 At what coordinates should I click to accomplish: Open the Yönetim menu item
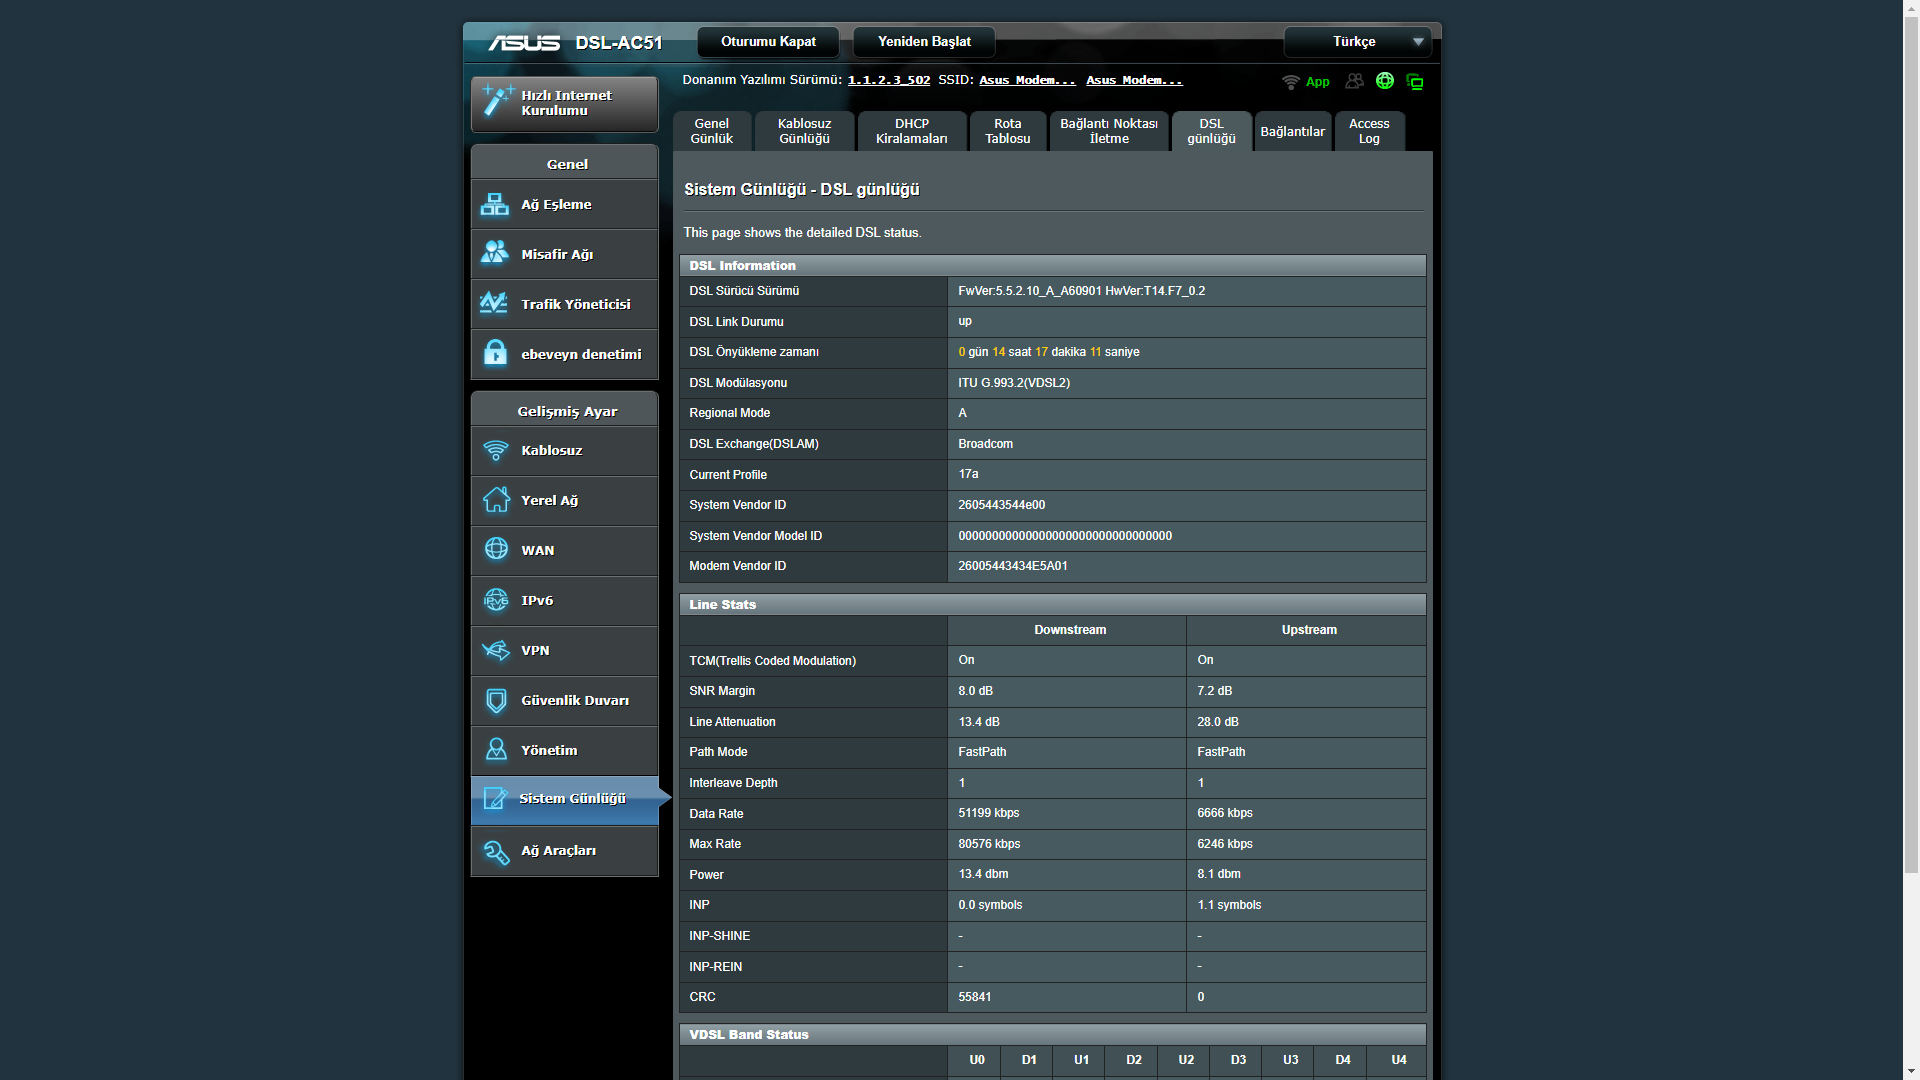pyautogui.click(x=564, y=750)
